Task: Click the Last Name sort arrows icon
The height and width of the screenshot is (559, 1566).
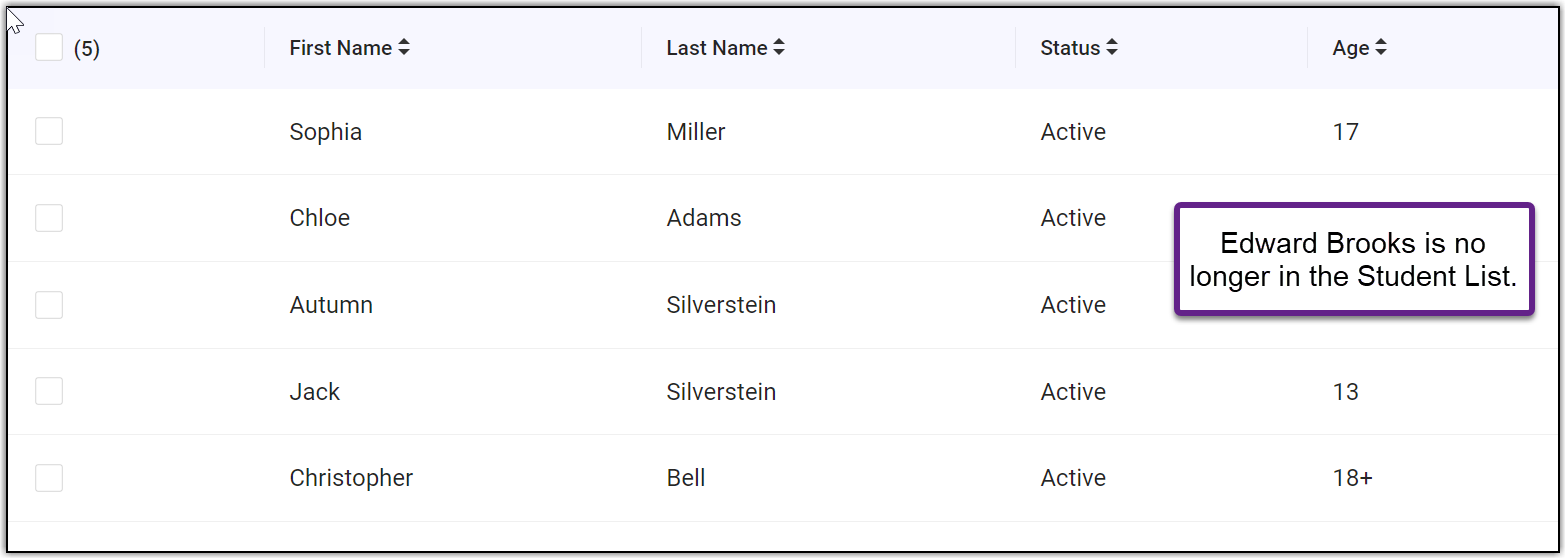Action: pyautogui.click(x=779, y=48)
